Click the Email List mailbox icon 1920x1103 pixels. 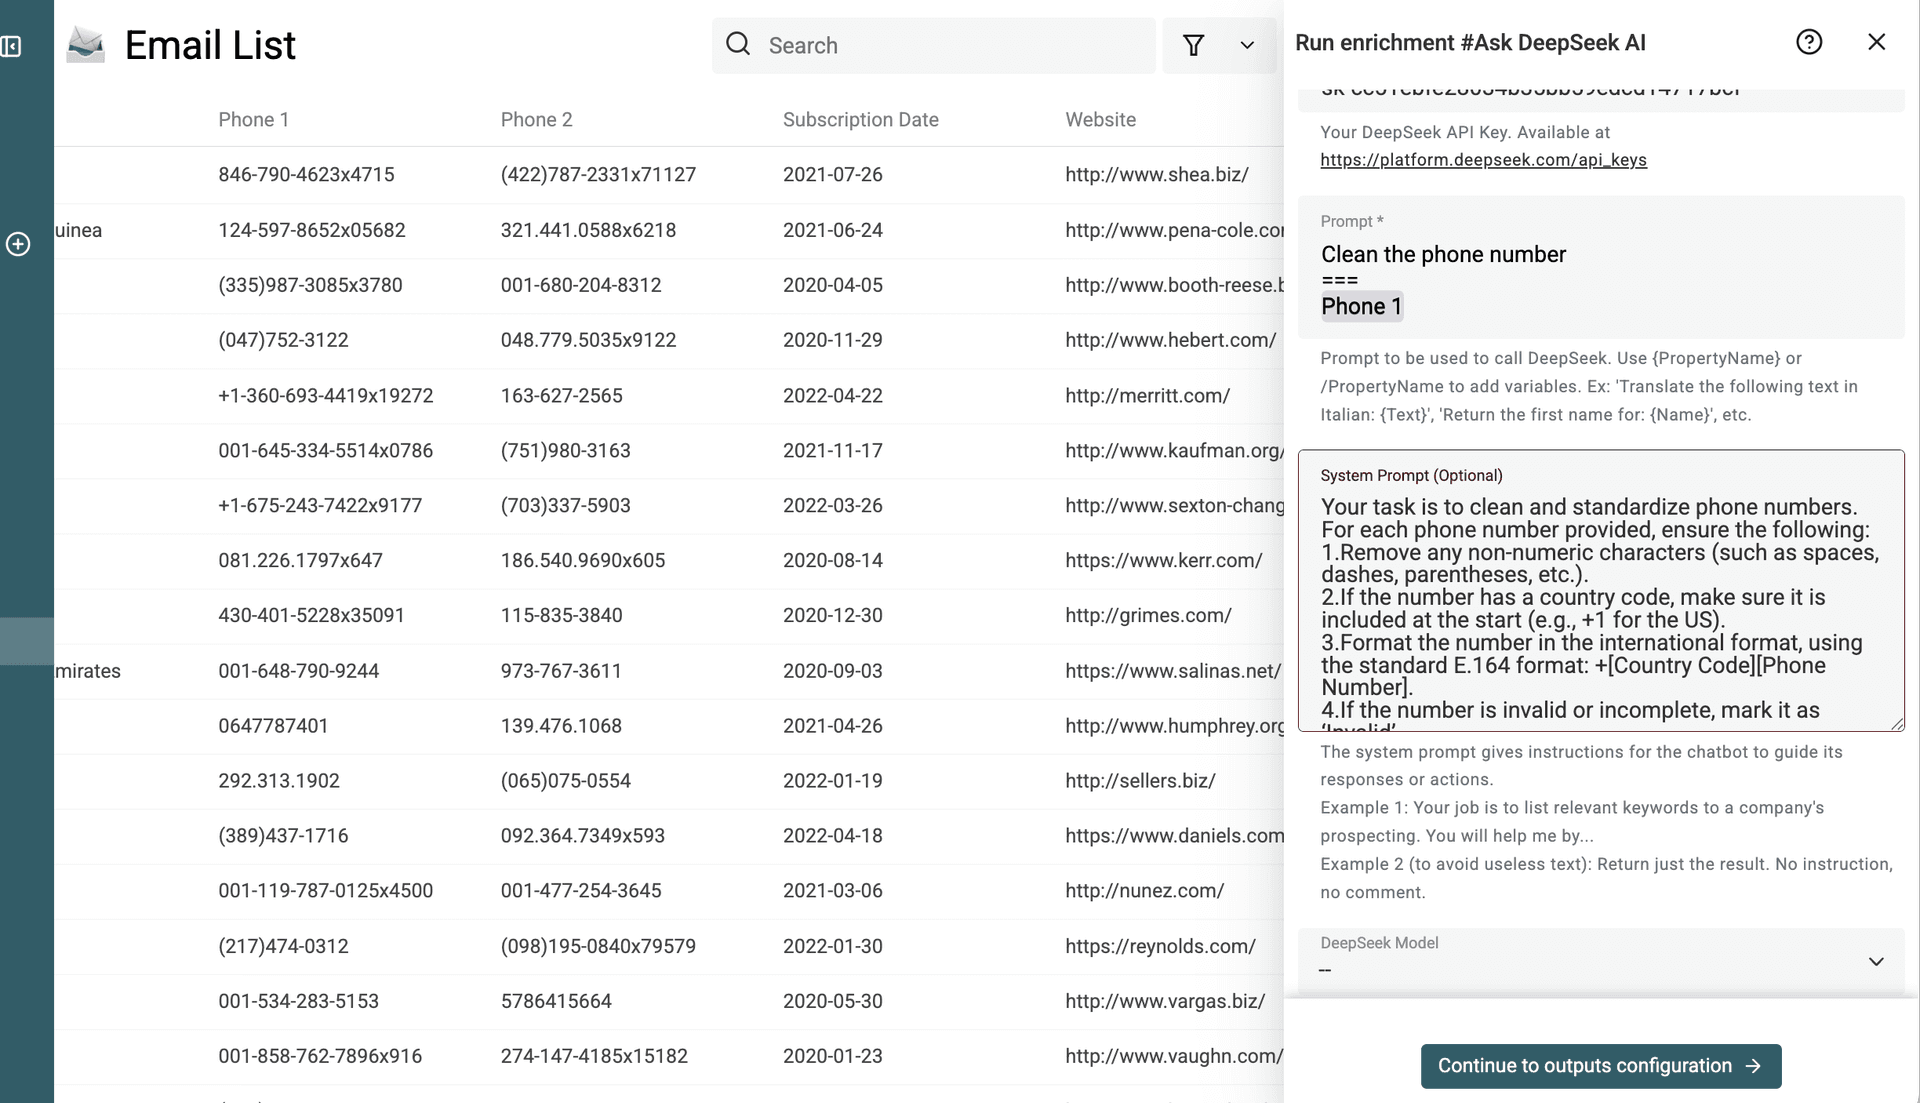point(85,45)
